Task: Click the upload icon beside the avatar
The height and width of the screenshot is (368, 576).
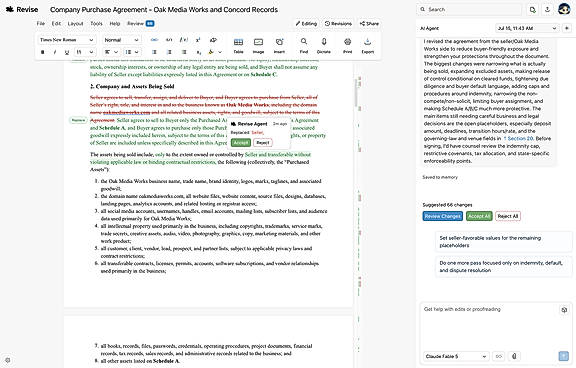Action: (x=547, y=10)
